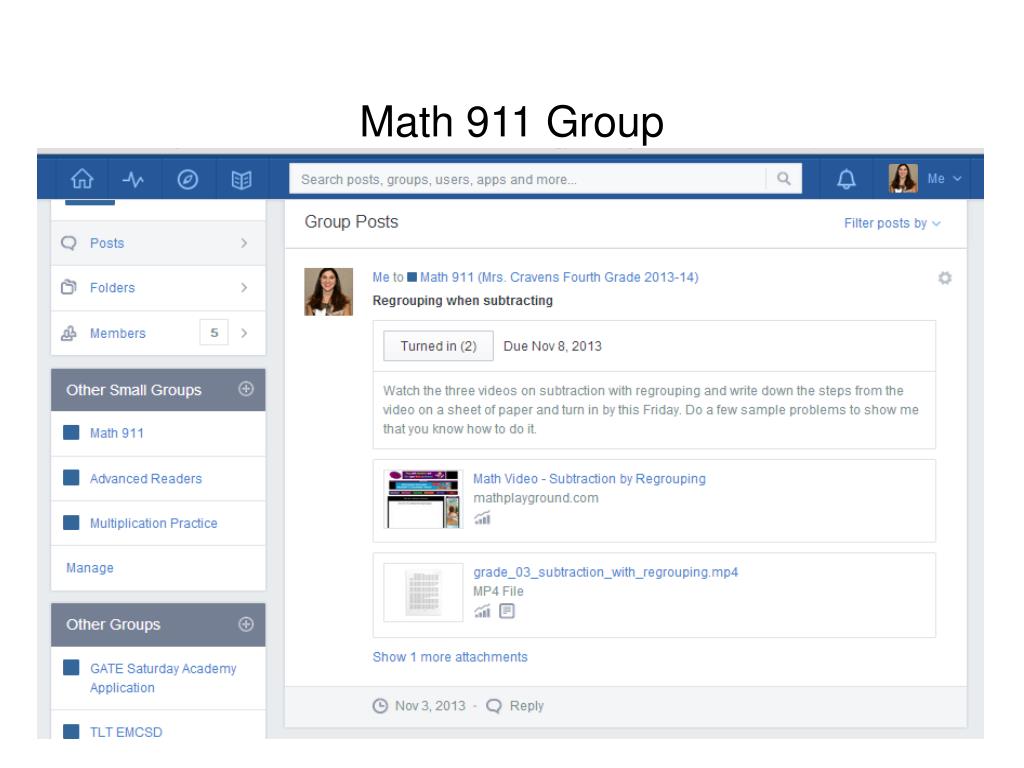Click the MP4 file thumbnail

pyautogui.click(x=423, y=592)
